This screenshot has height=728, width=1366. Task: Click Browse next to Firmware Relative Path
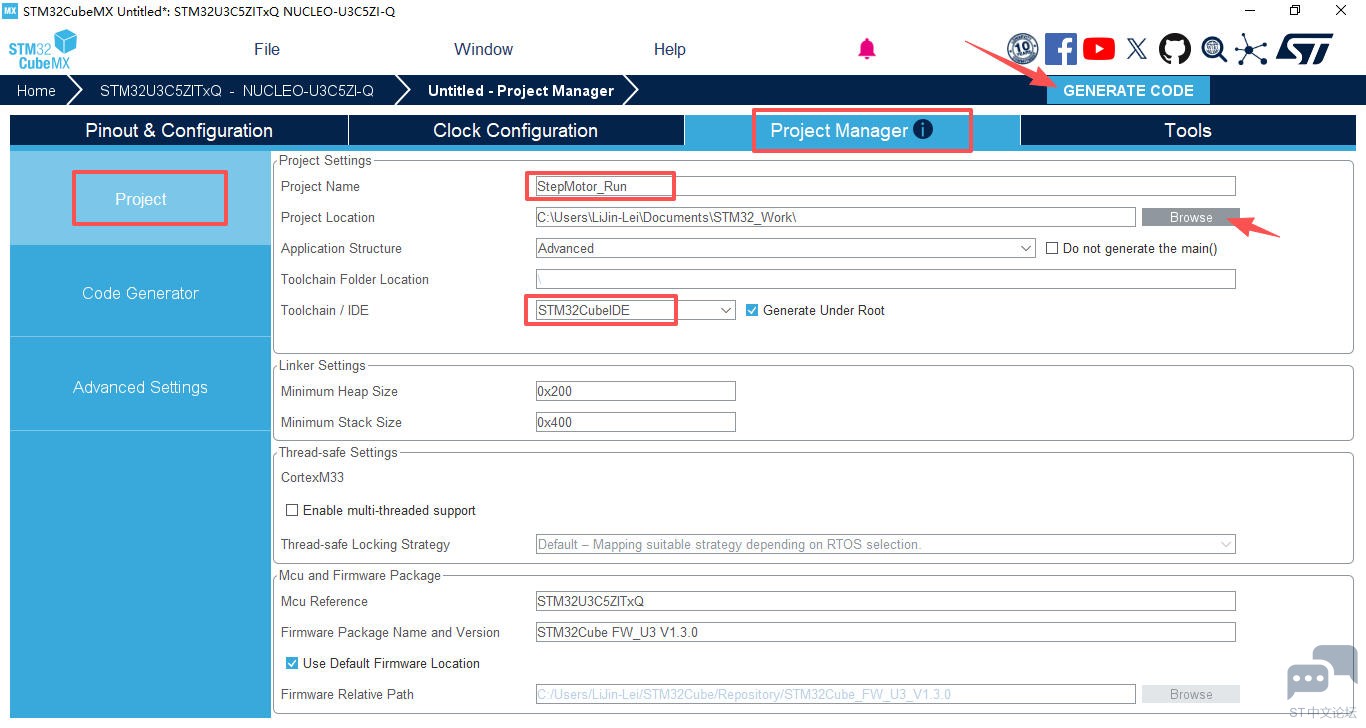tap(1191, 694)
